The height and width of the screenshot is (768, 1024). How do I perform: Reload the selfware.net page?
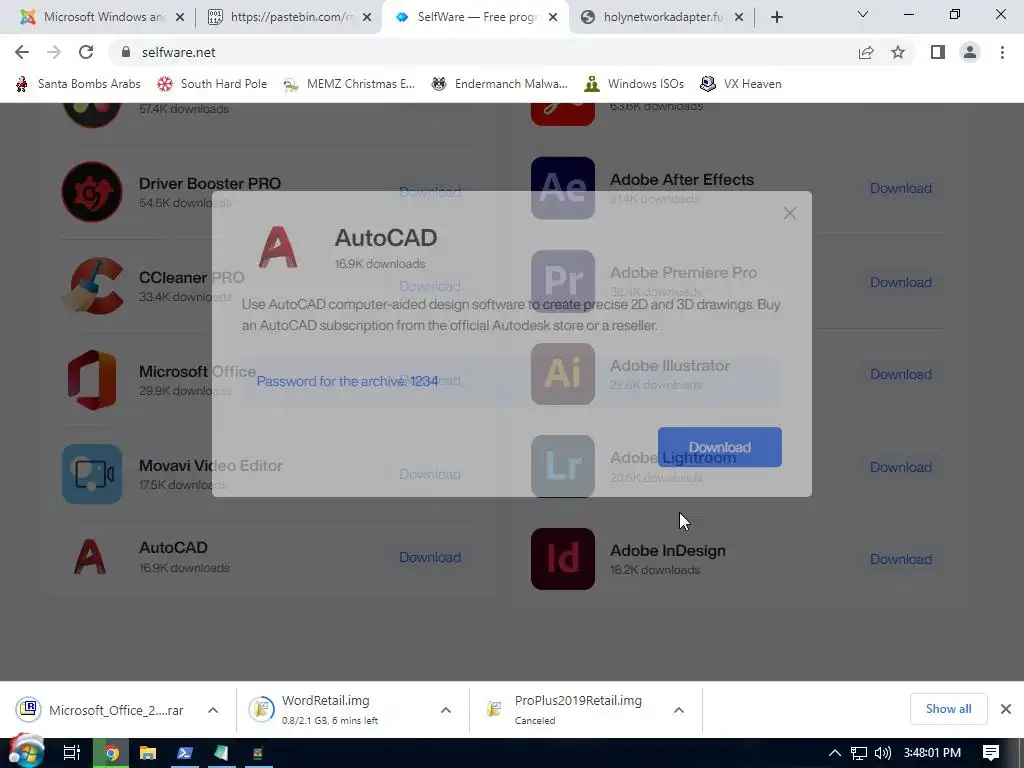[86, 52]
